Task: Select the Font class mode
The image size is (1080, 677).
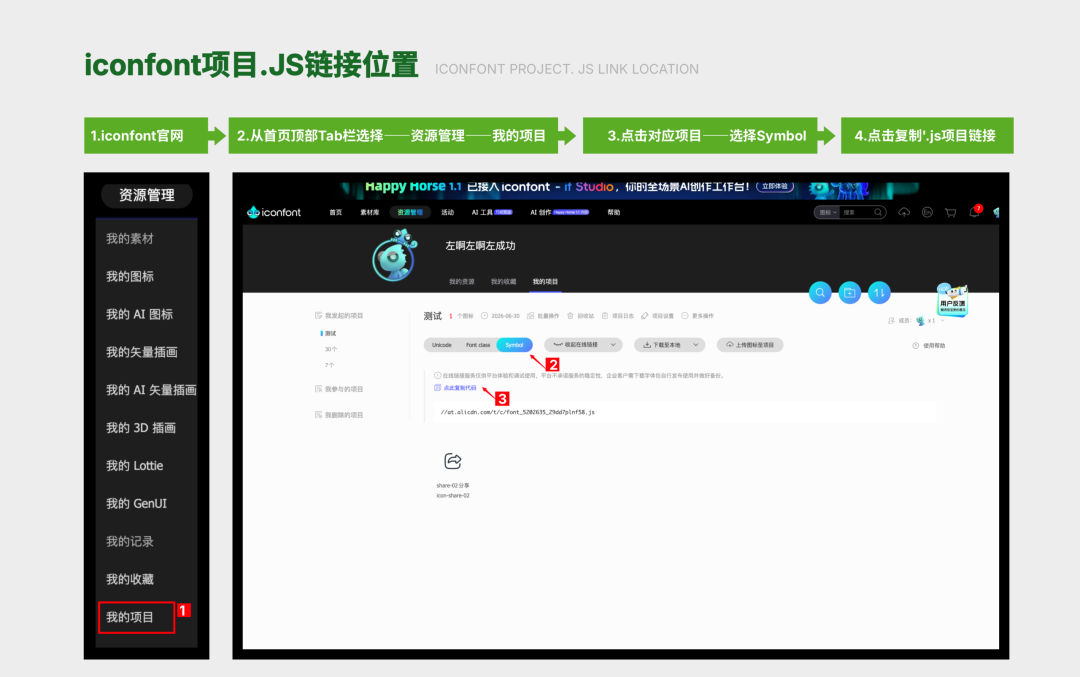Action: click(477, 345)
